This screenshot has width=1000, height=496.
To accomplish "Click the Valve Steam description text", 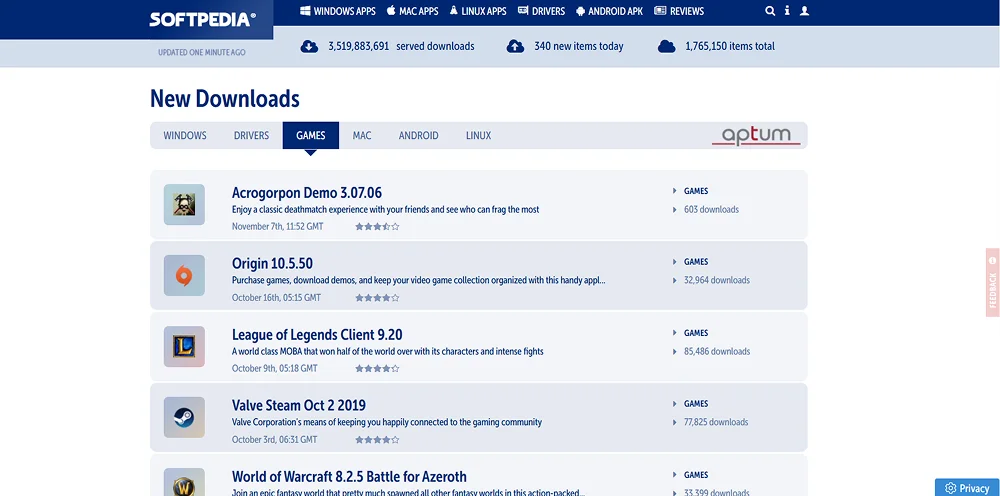I will pyautogui.click(x=386, y=422).
